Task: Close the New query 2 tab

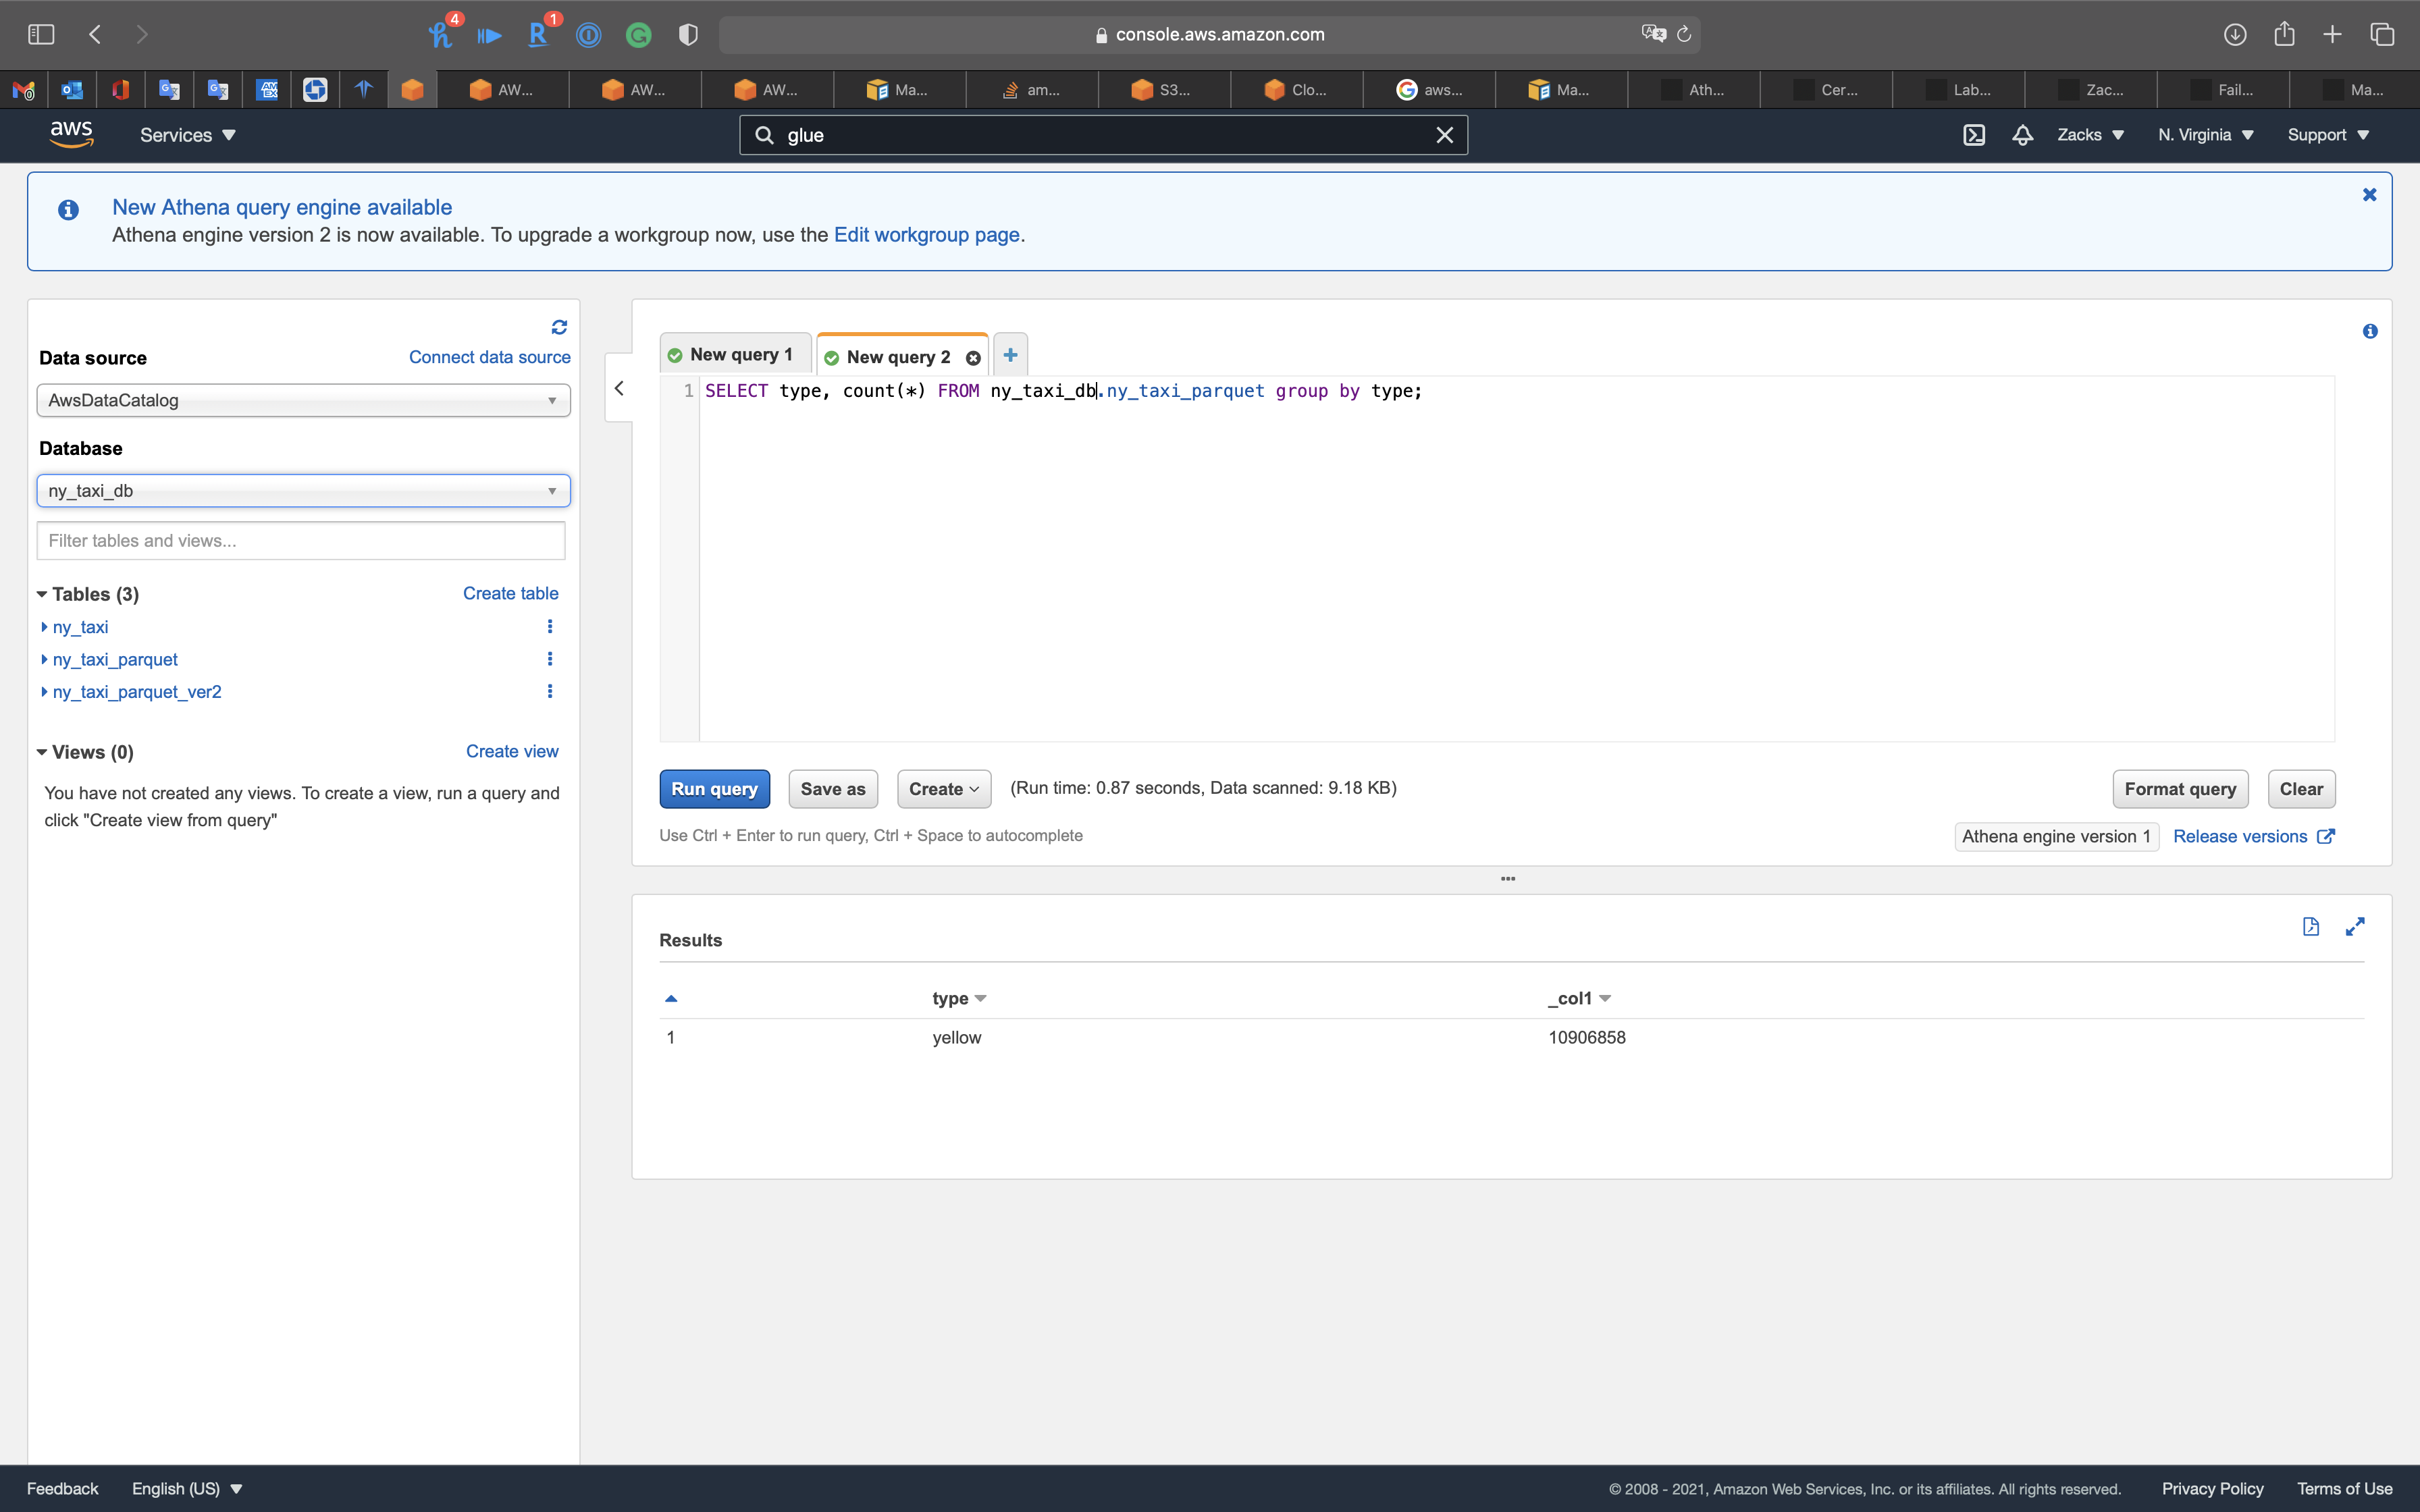Action: point(973,358)
